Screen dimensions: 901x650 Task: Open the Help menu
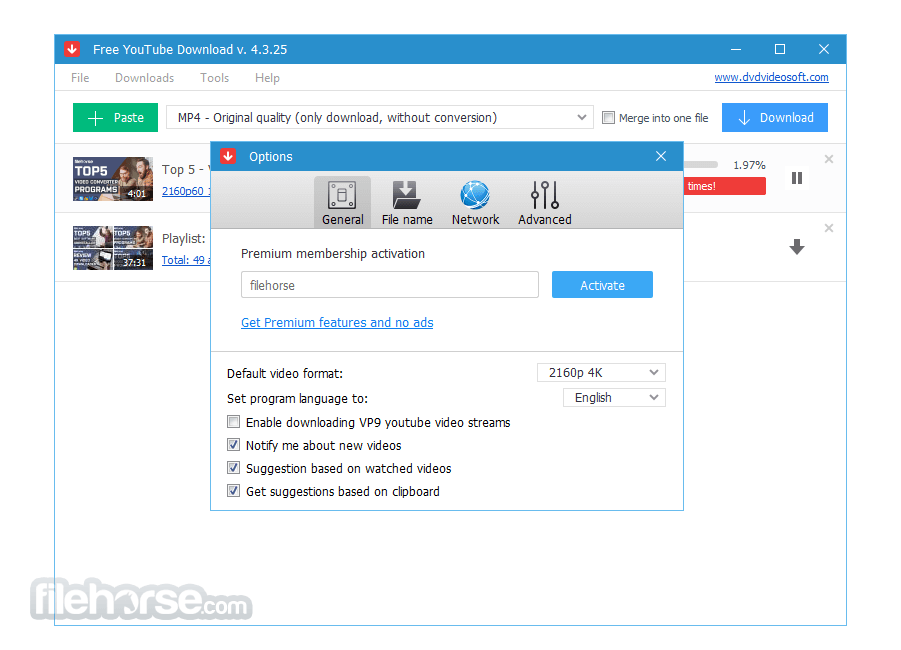coord(267,78)
